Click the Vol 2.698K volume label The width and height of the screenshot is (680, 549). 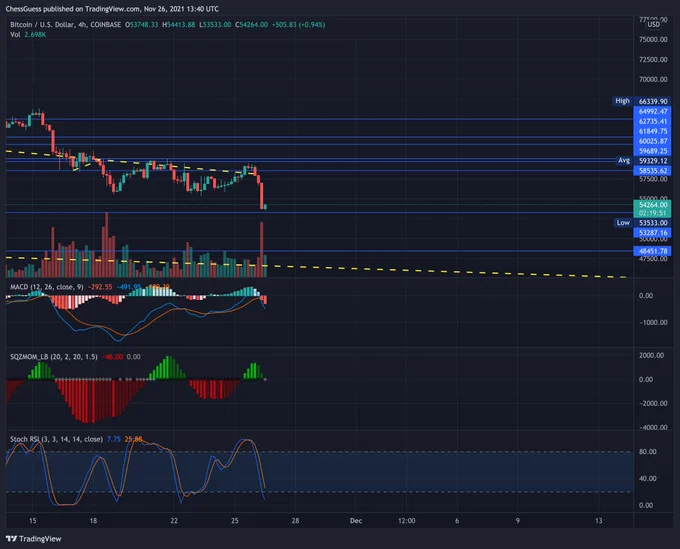tap(28, 34)
